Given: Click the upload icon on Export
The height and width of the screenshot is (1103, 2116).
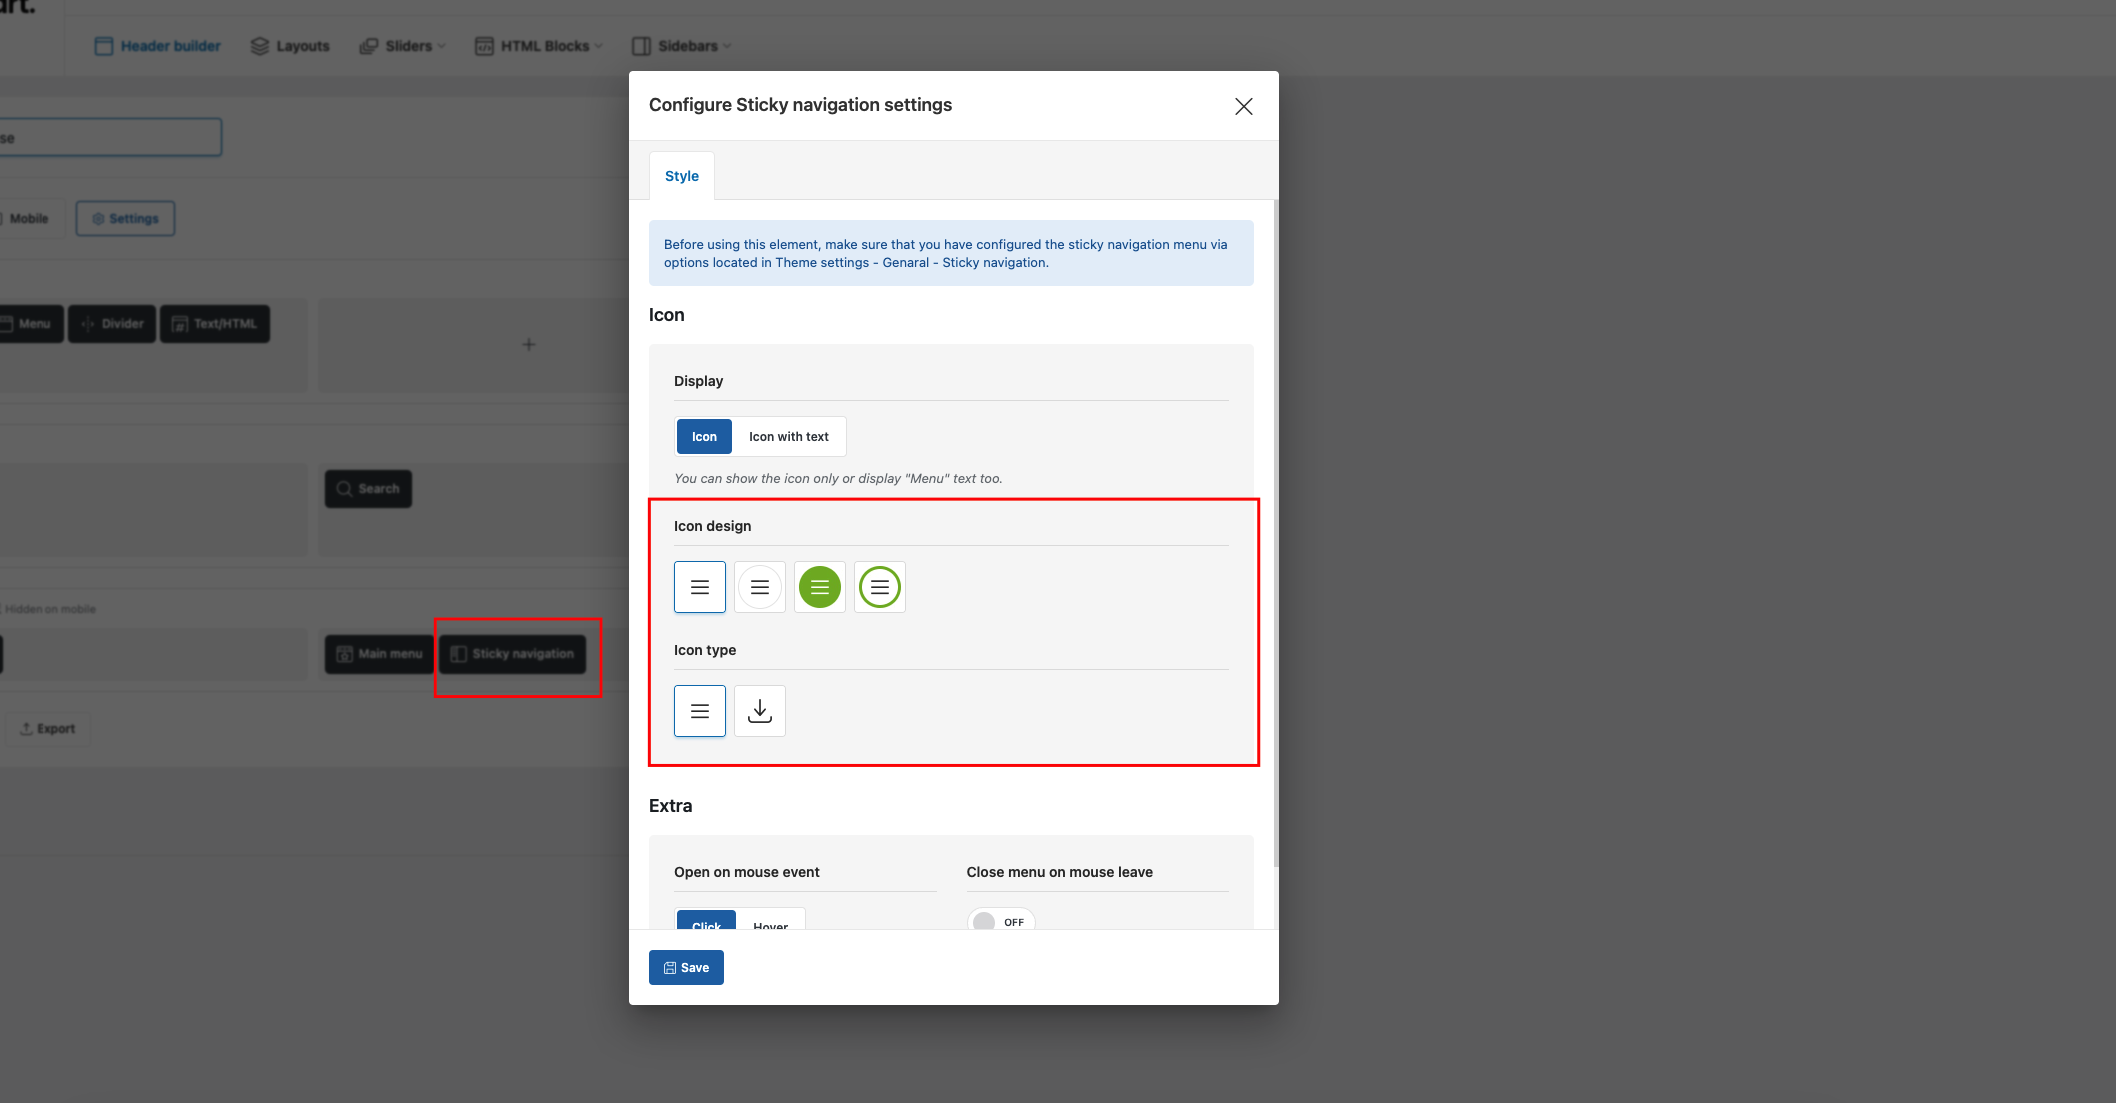Looking at the screenshot, I should pyautogui.click(x=26, y=729).
